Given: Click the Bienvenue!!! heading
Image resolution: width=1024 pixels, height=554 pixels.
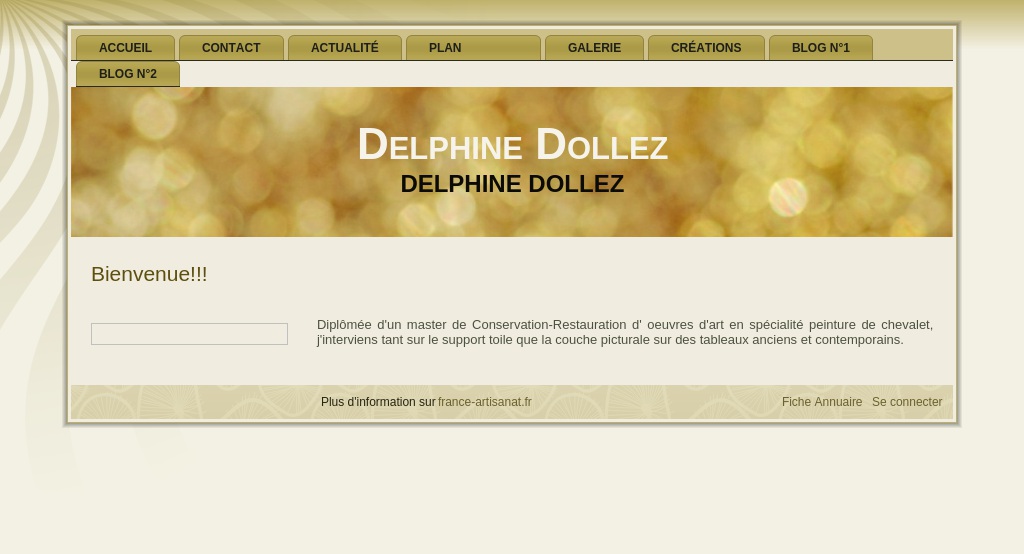Looking at the screenshot, I should coord(149,274).
